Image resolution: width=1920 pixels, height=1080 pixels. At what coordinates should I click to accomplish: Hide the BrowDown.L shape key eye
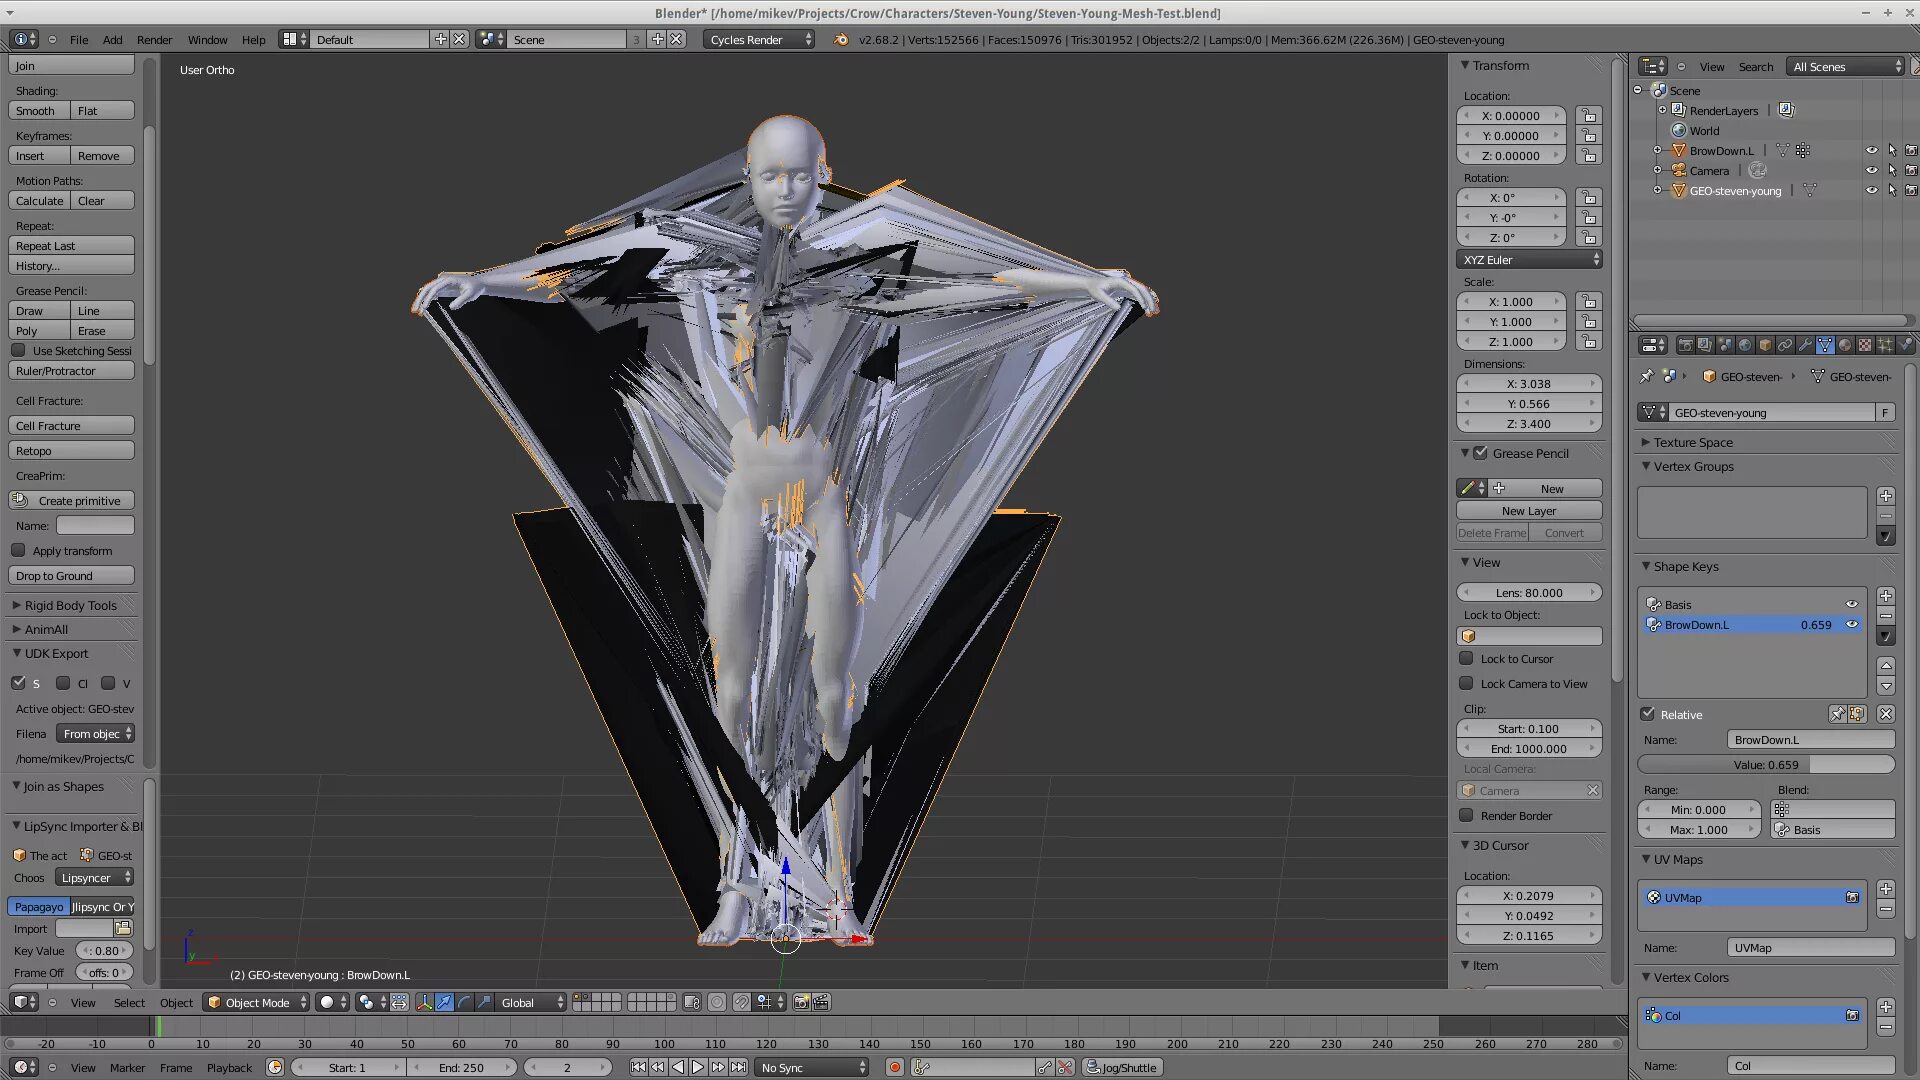point(1852,625)
